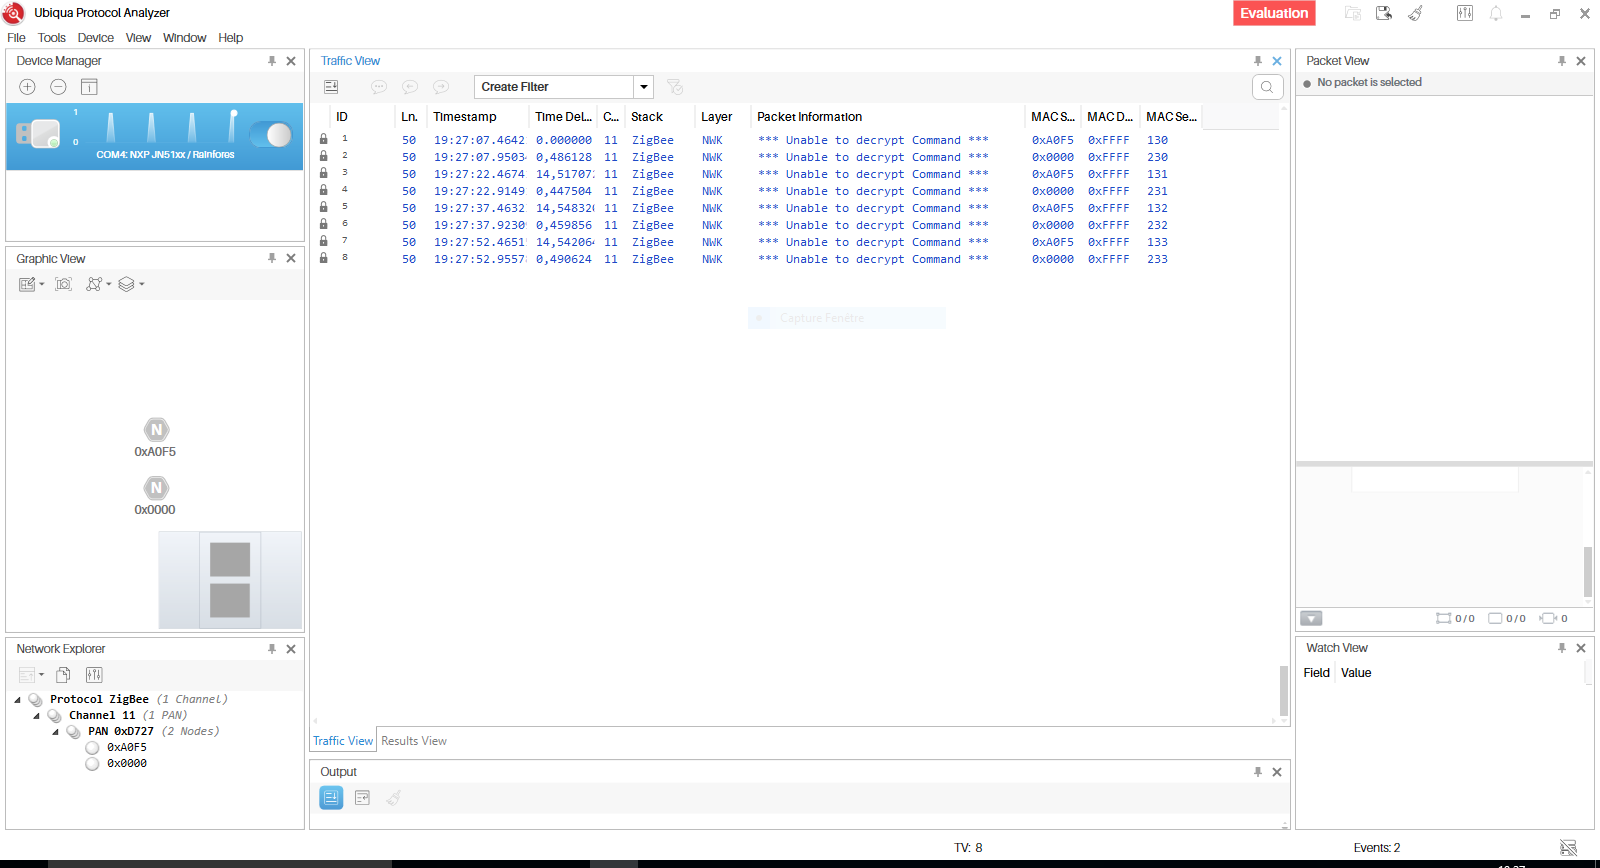Select node 0xA0F5 in Network Explorer

[x=126, y=747]
